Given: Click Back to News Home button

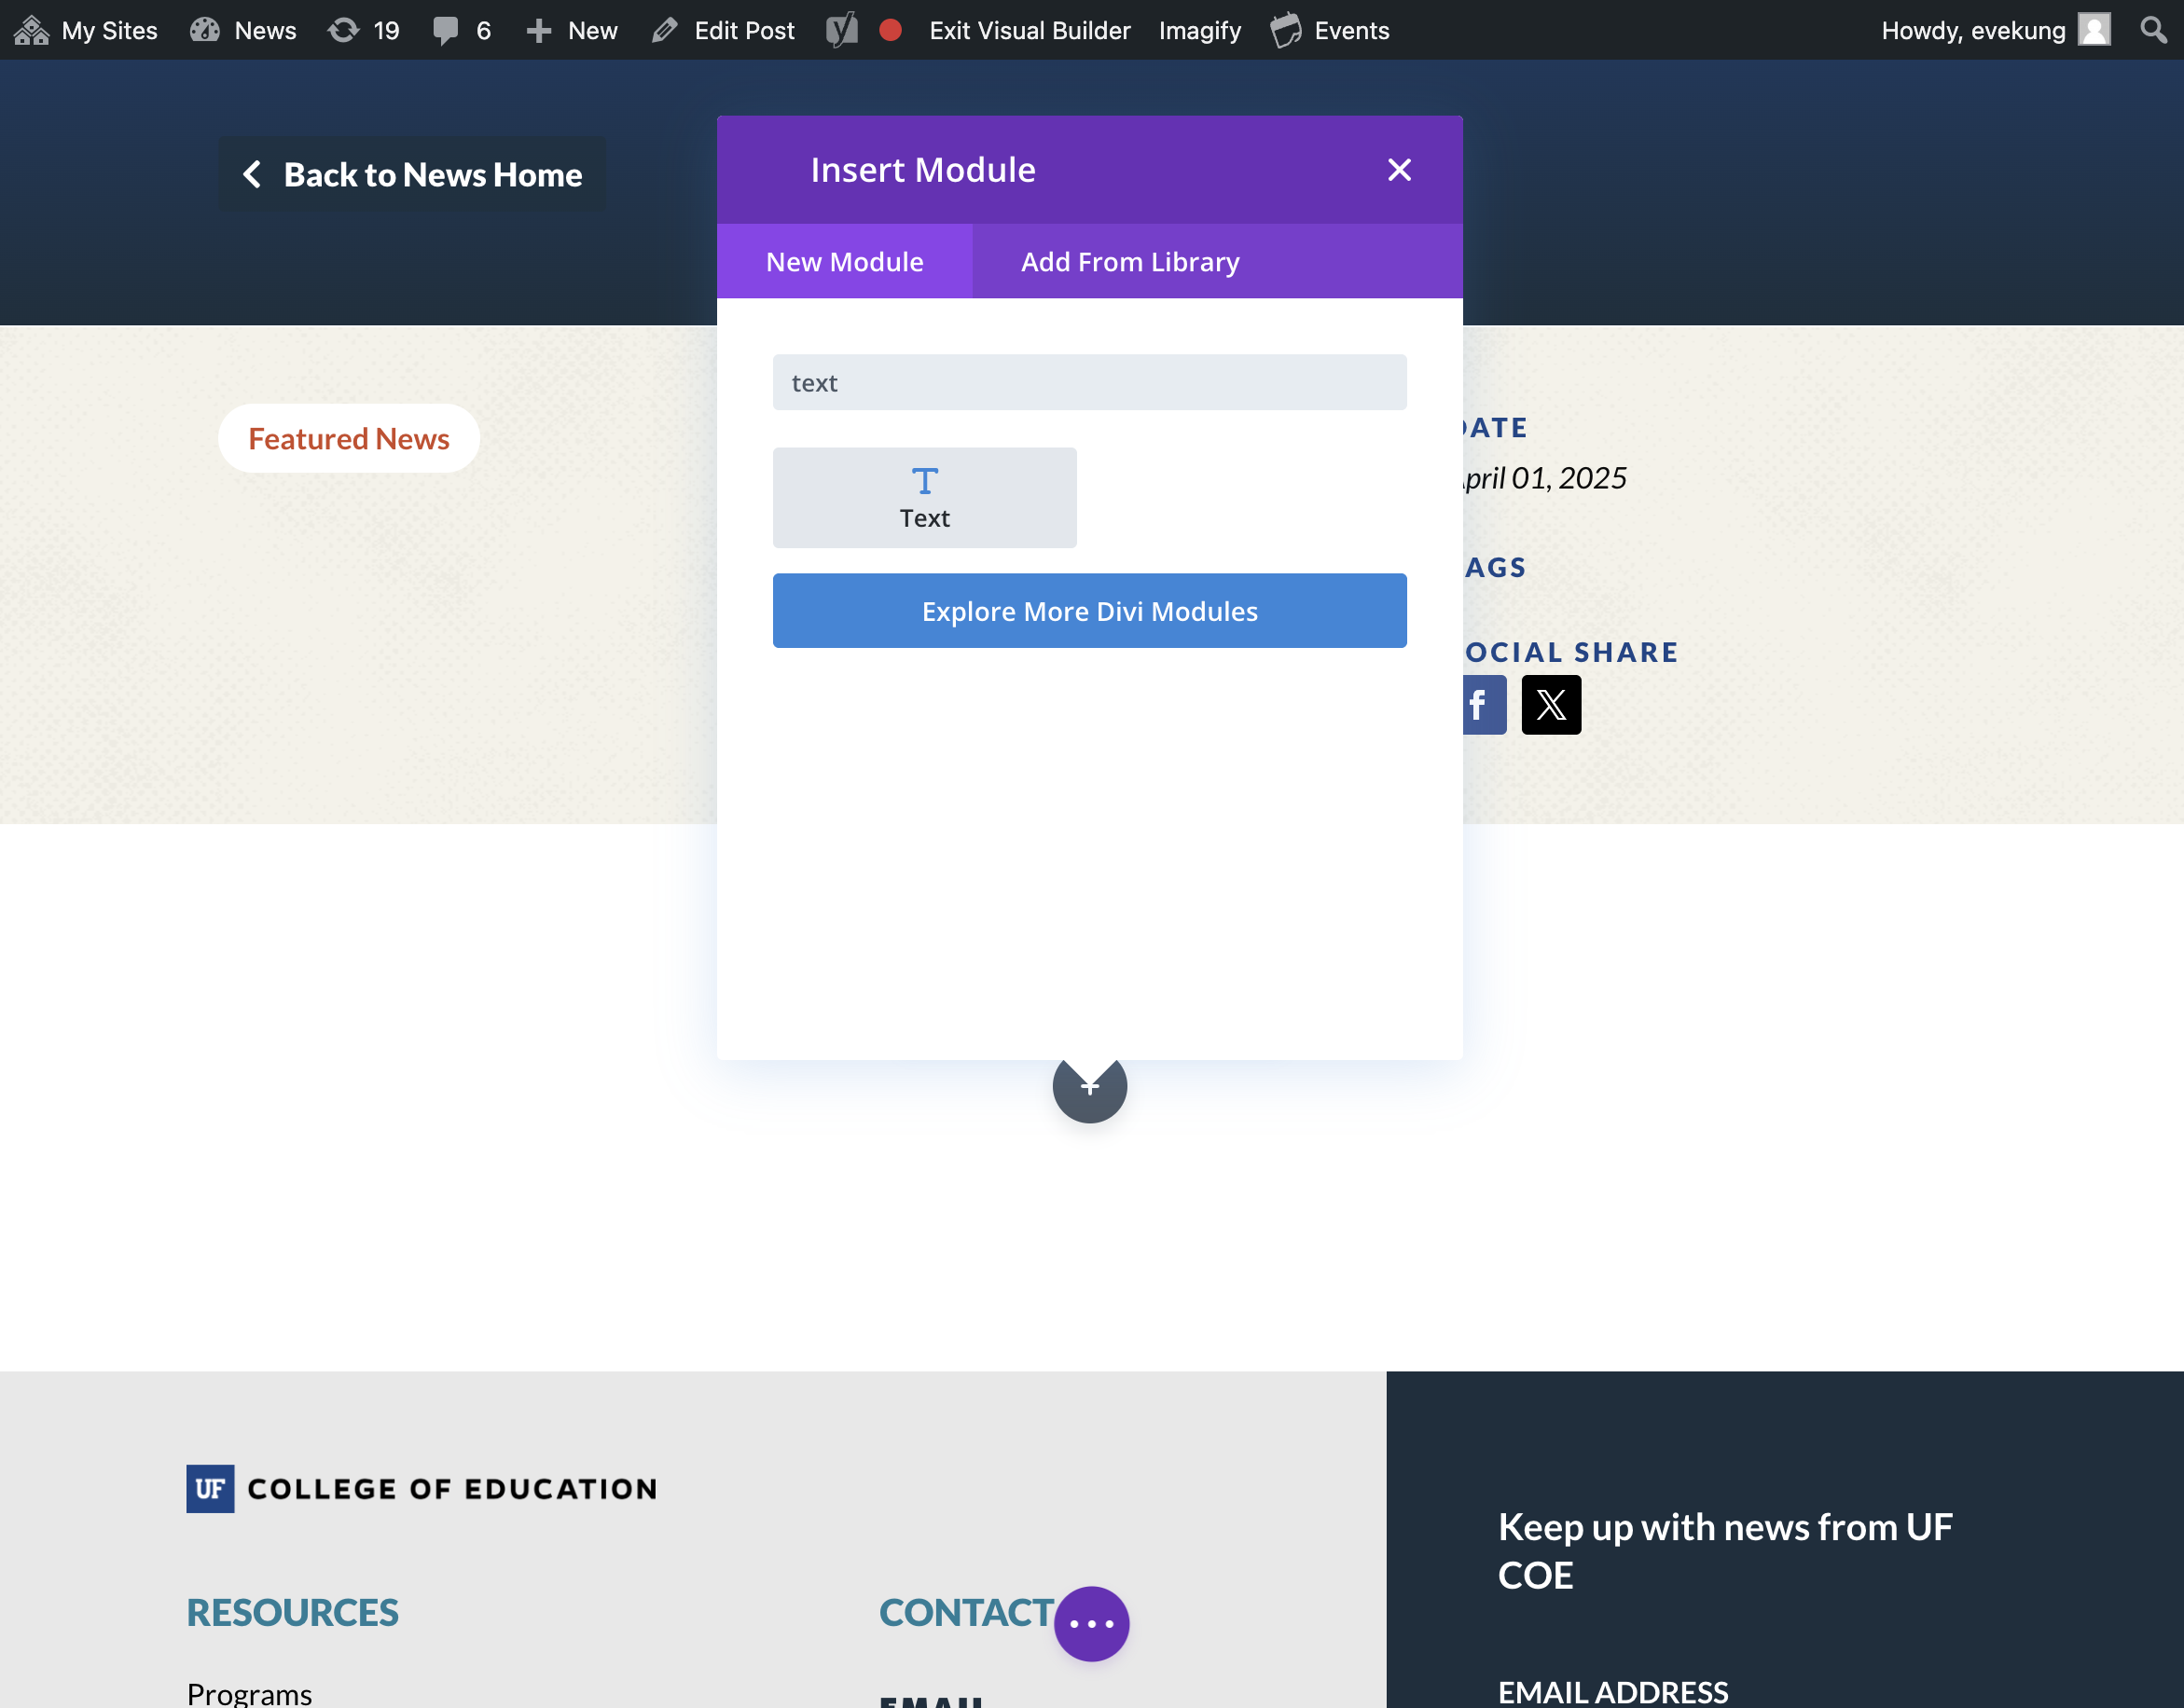Looking at the screenshot, I should (412, 174).
